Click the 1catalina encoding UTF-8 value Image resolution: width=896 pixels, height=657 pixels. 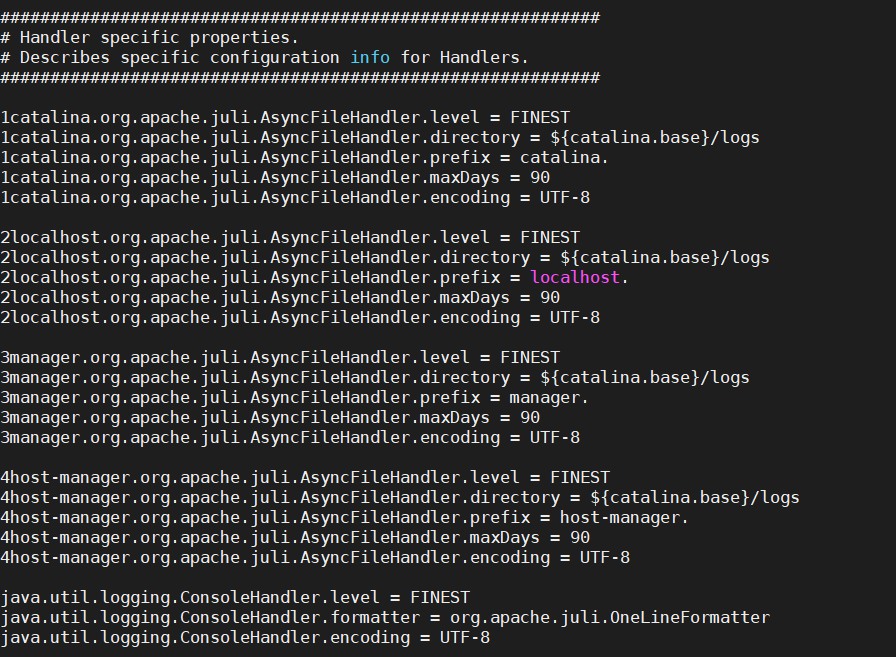(x=565, y=198)
